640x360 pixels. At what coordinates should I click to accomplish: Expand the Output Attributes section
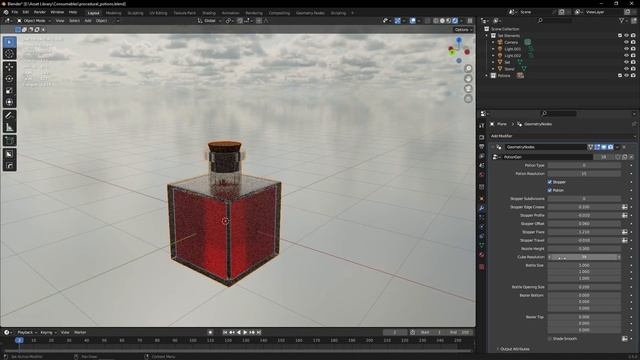tap(514, 349)
